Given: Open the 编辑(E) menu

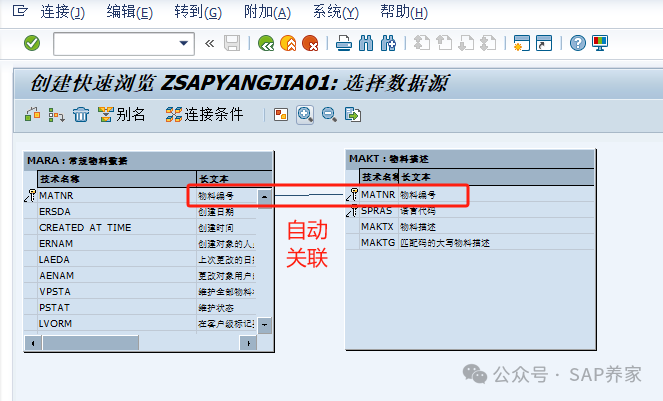Looking at the screenshot, I should click(129, 12).
